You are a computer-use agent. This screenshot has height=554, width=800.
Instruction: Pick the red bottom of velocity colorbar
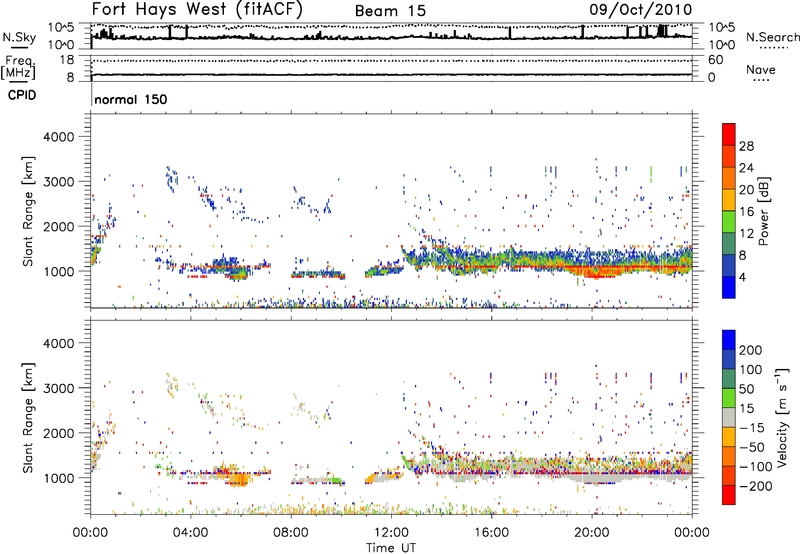click(x=729, y=495)
